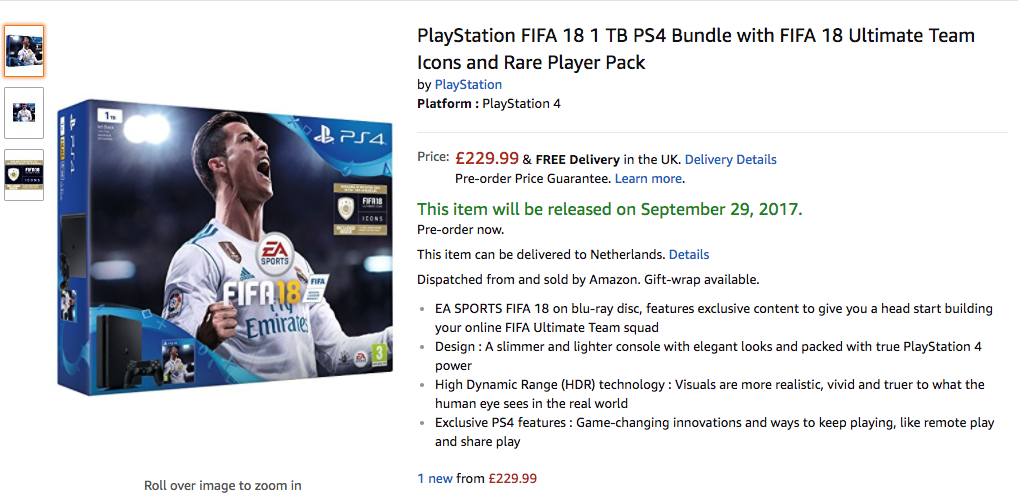Open the PlayStation brand link
The image size is (1018, 497).
click(468, 85)
